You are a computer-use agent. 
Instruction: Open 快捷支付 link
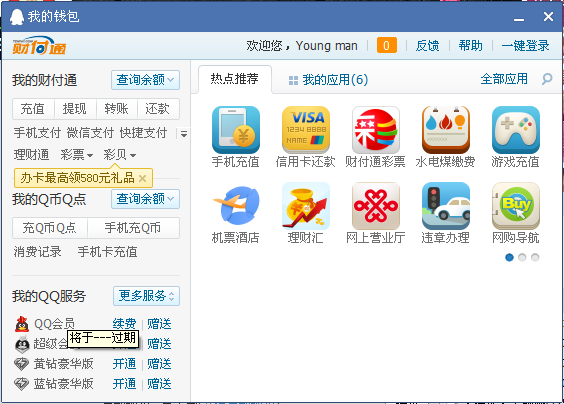click(143, 133)
